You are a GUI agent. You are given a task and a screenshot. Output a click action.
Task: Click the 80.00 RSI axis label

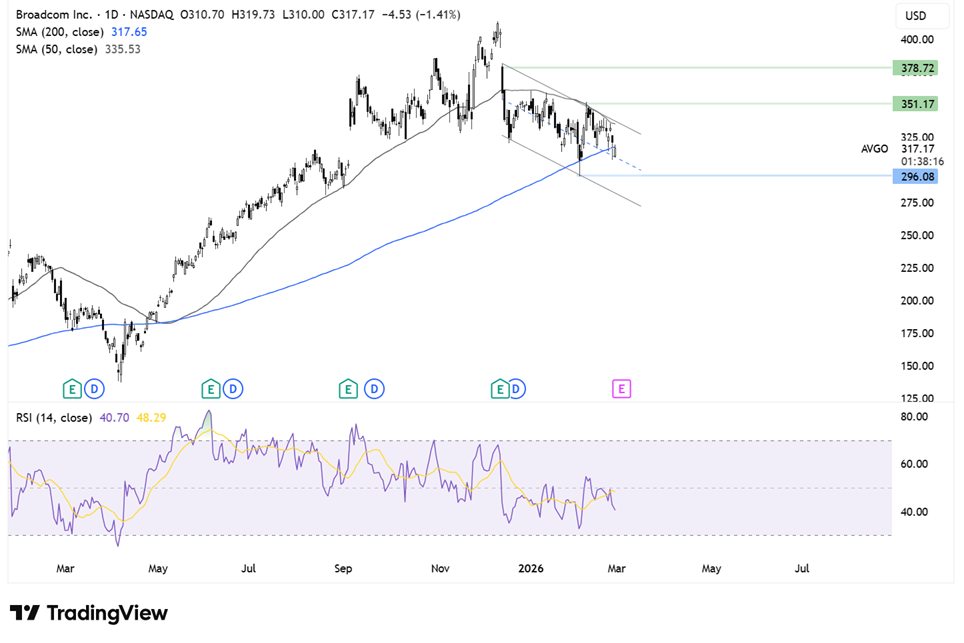(x=914, y=417)
